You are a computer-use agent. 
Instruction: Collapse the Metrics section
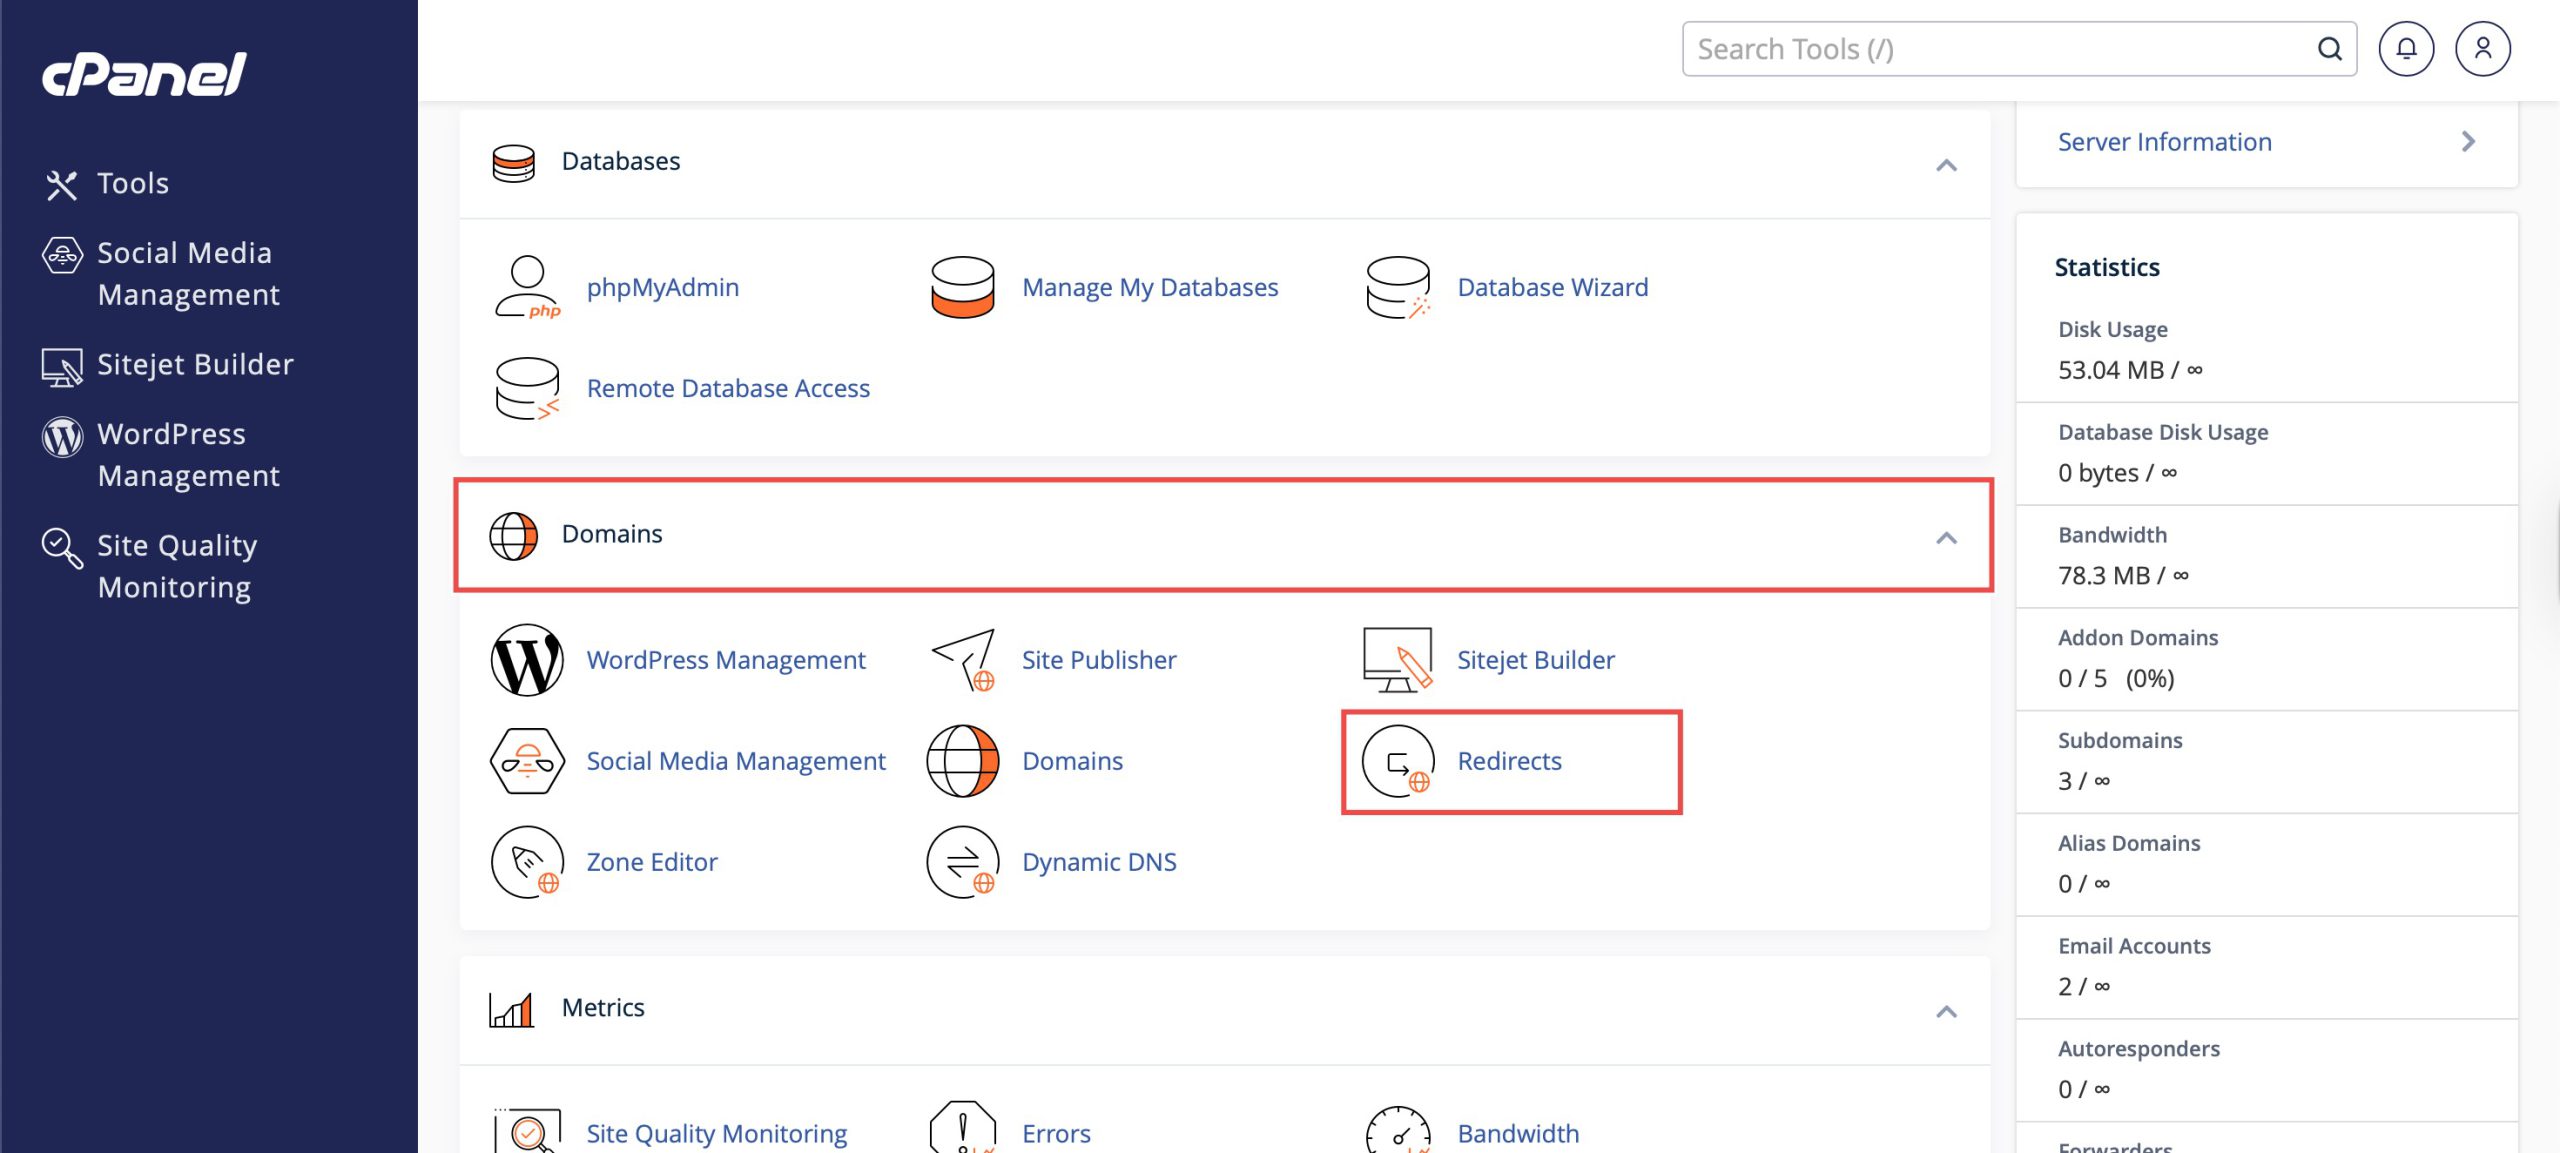(1946, 1011)
